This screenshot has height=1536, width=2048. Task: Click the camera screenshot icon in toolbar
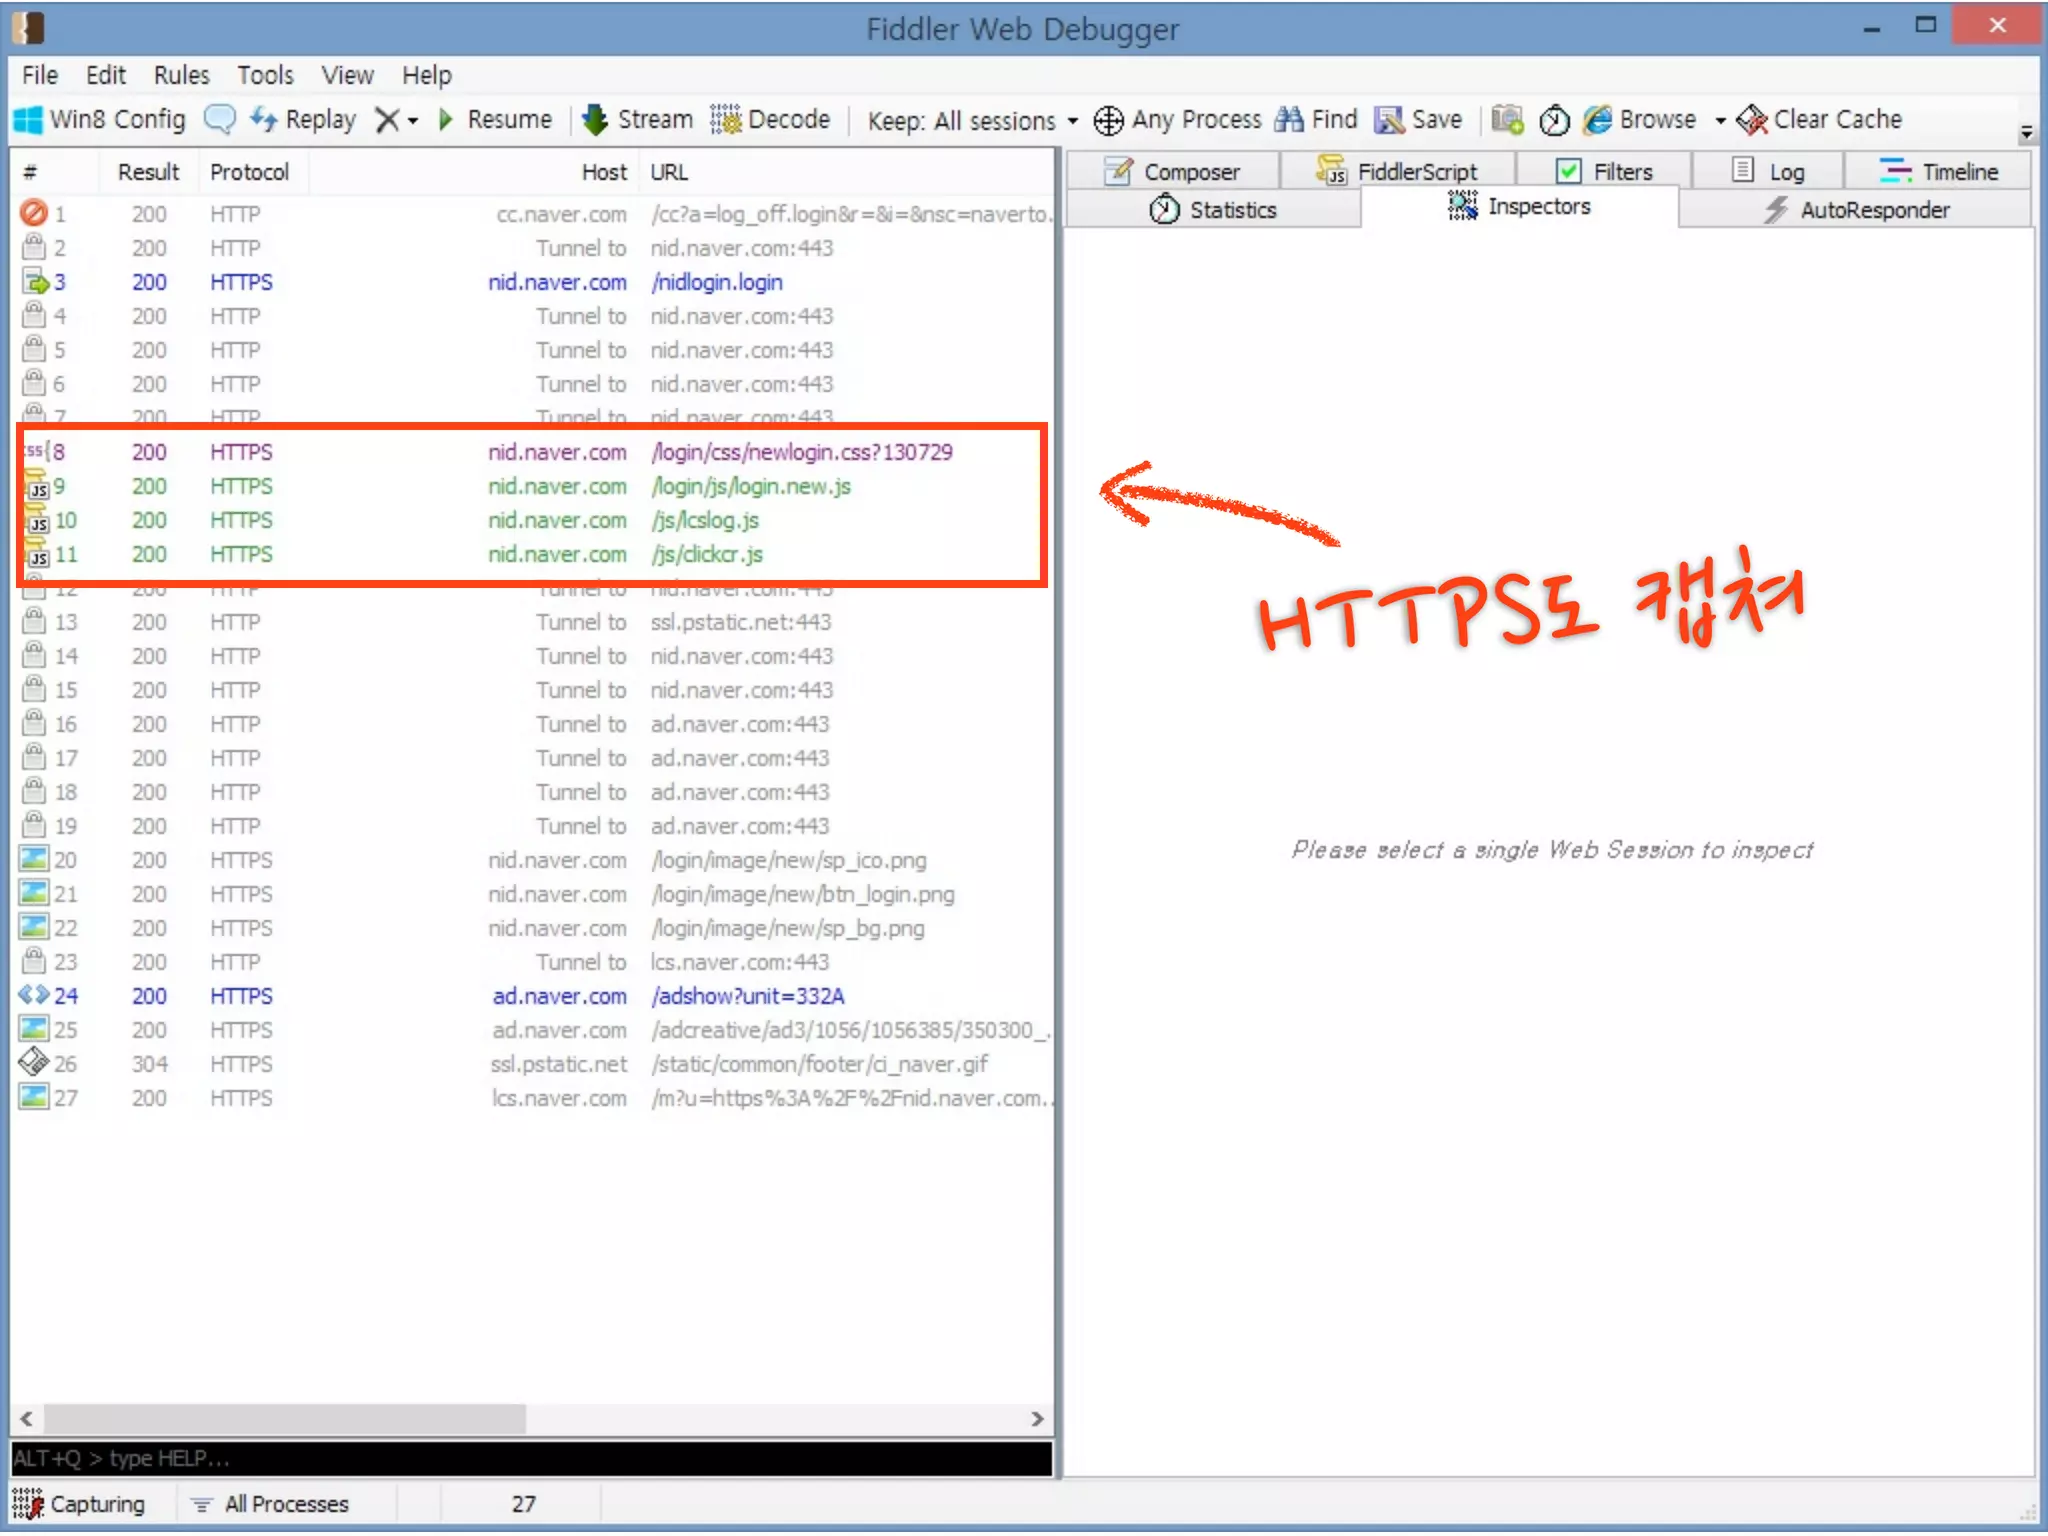tap(1506, 119)
